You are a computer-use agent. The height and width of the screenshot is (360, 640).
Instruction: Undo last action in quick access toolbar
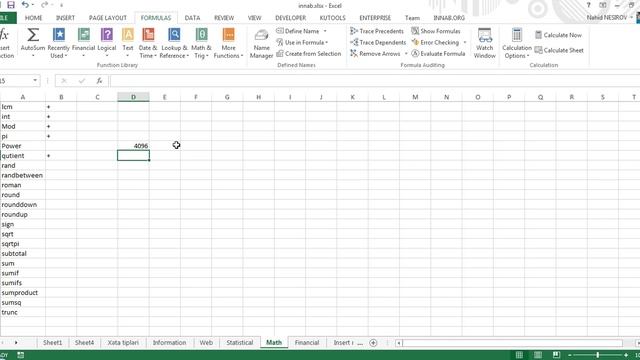coord(25,5)
